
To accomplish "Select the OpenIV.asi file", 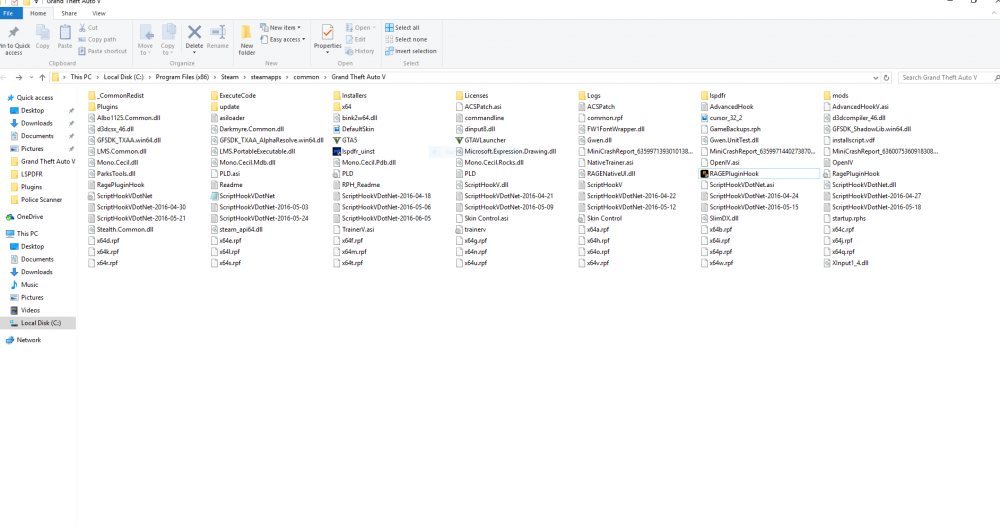I will point(720,163).
